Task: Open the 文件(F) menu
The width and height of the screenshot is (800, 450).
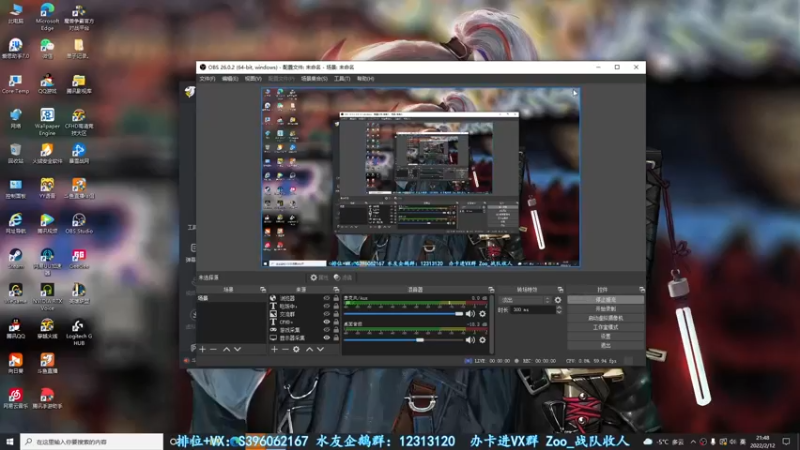Action: pos(207,79)
